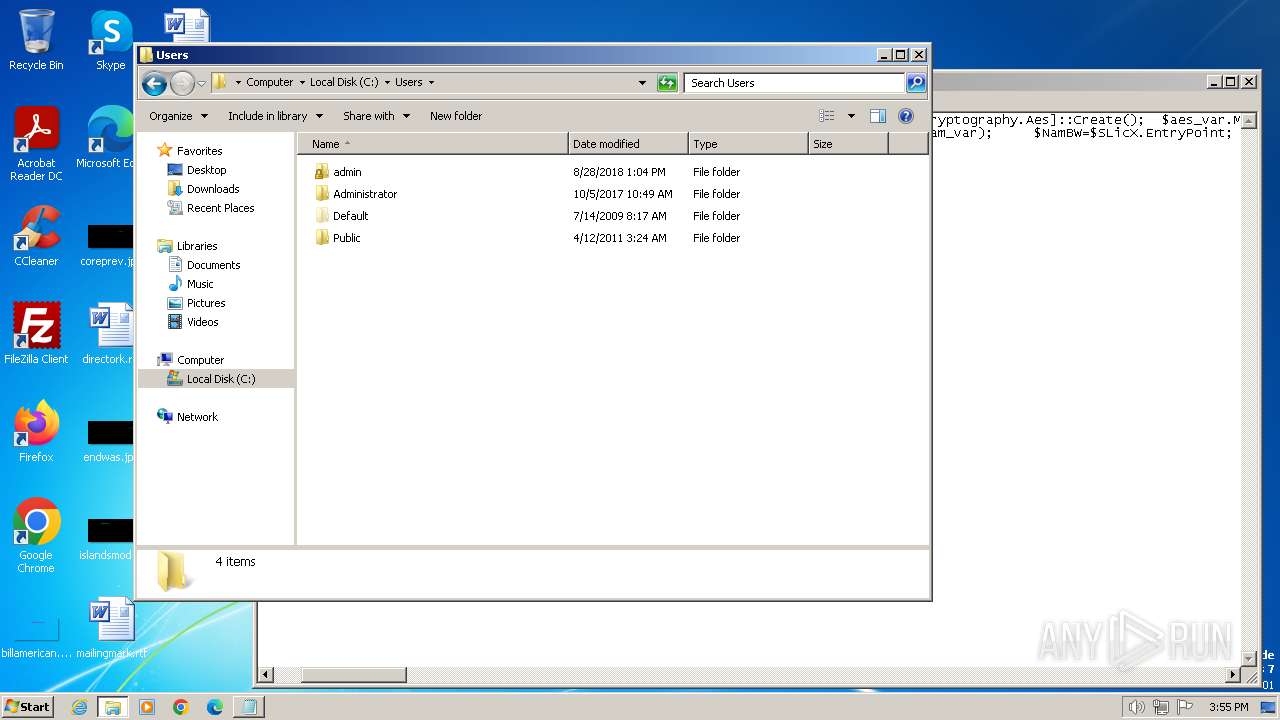The image size is (1280, 720).
Task: Click the Start button
Action: [x=27, y=706]
